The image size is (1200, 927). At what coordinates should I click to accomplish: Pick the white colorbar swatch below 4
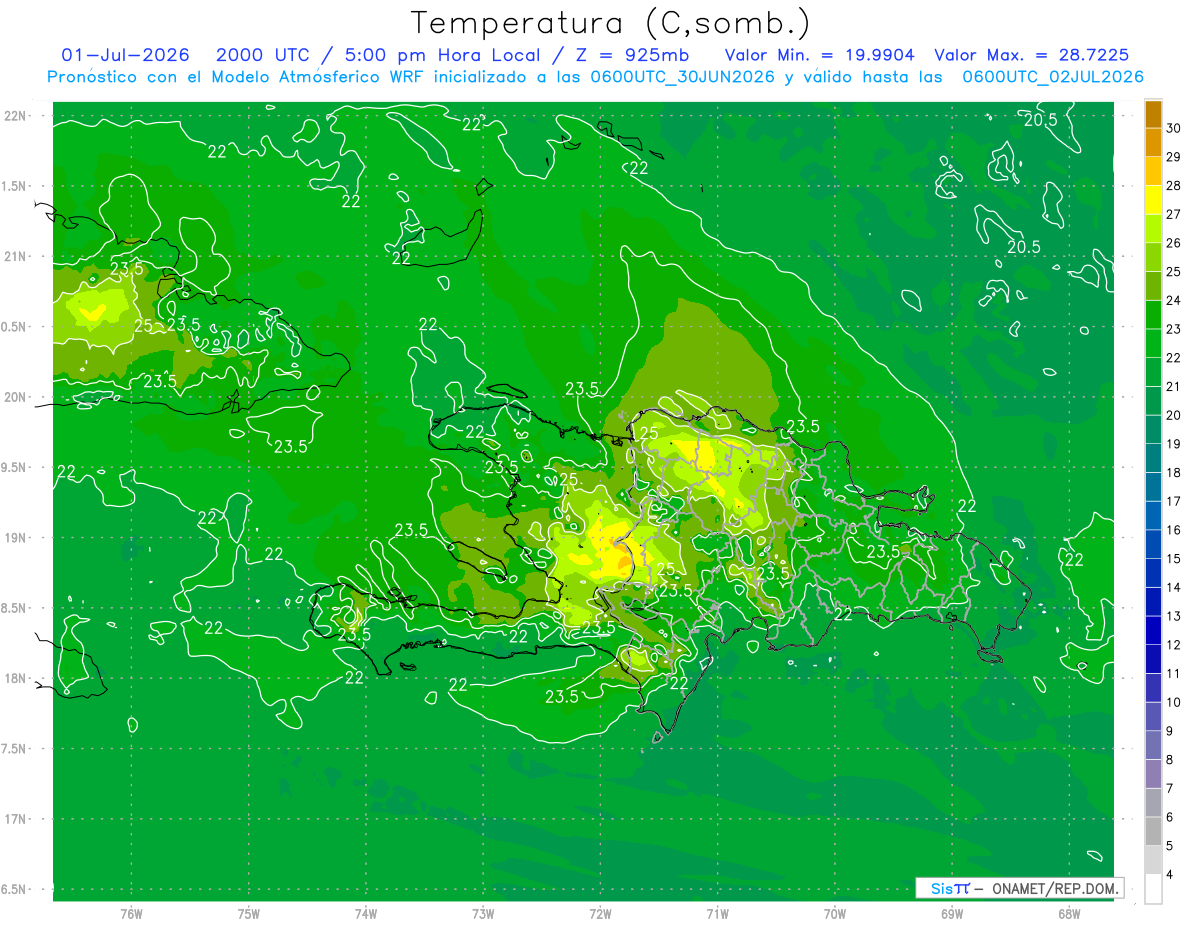(x=1153, y=889)
